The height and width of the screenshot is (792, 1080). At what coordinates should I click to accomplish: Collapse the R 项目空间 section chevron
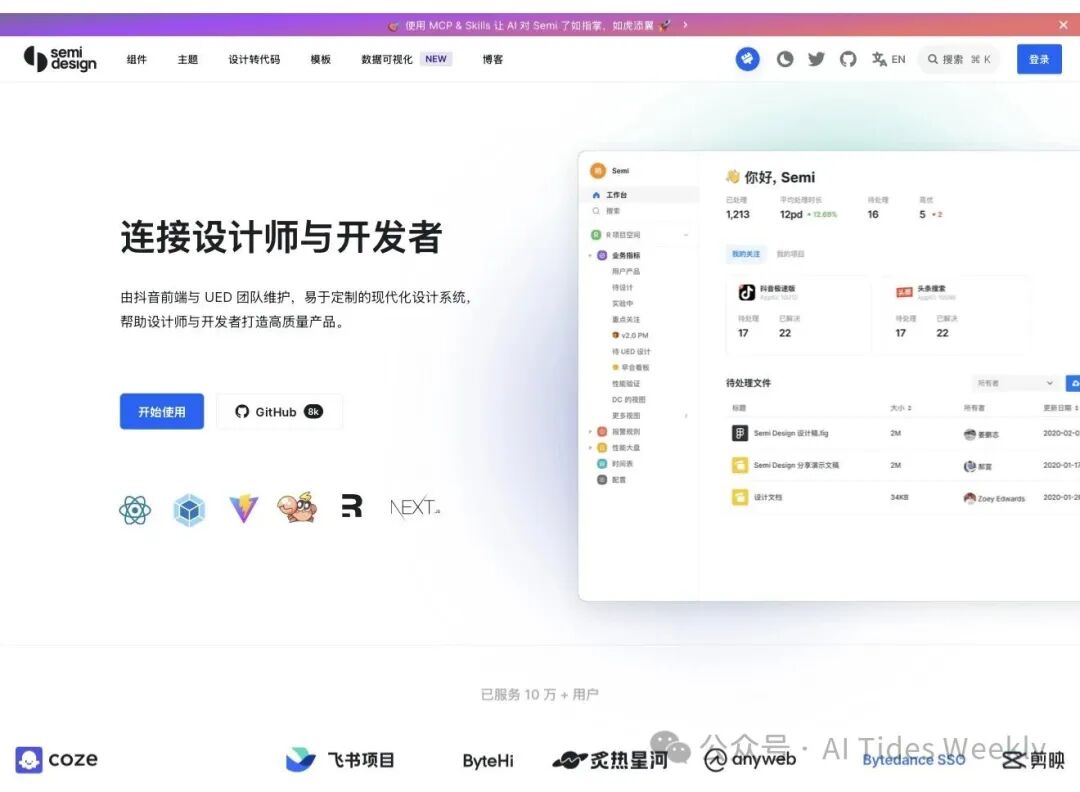pos(687,234)
